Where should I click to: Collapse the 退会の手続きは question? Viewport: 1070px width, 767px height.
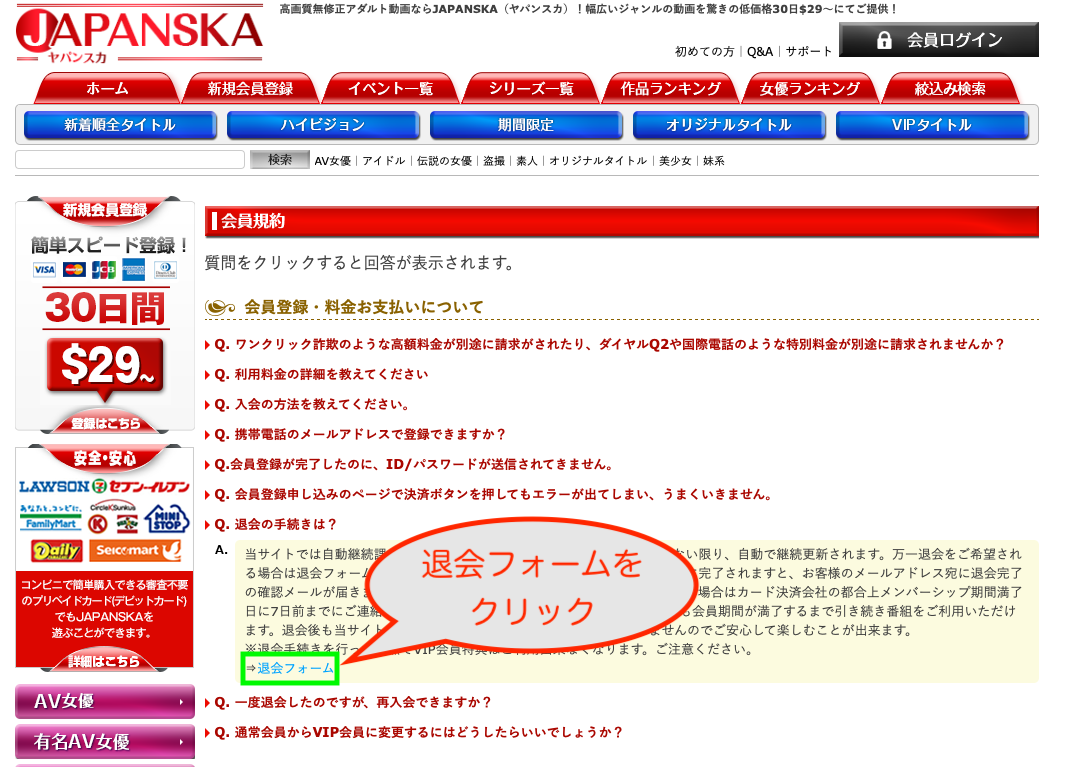click(275, 524)
